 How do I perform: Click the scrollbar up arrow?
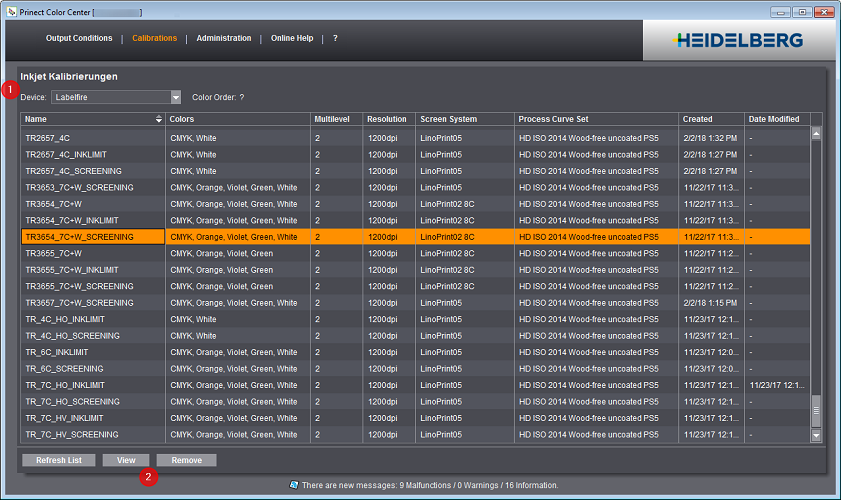tap(816, 134)
